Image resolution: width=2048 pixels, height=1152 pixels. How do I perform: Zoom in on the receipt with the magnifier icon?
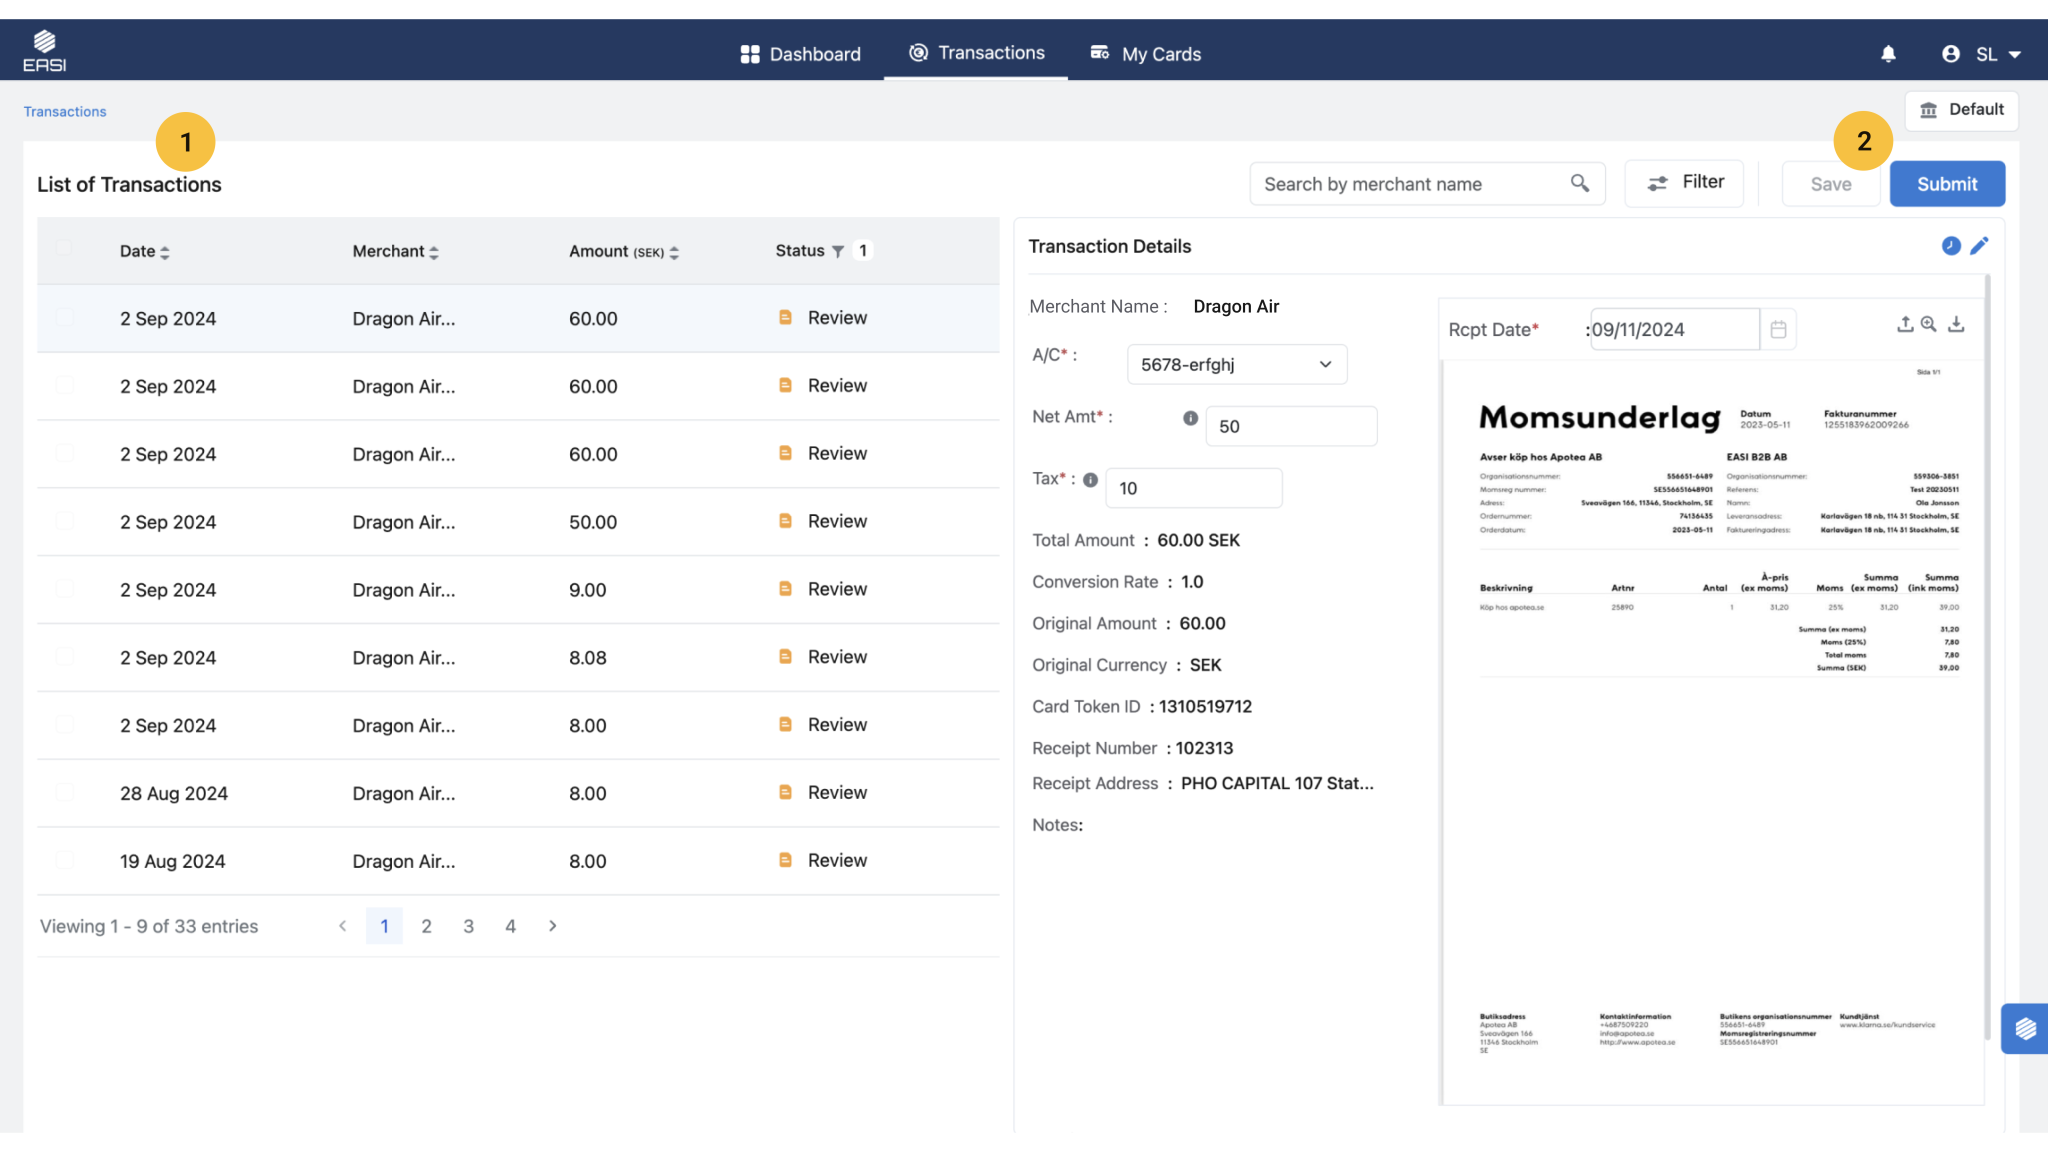[x=1929, y=324]
